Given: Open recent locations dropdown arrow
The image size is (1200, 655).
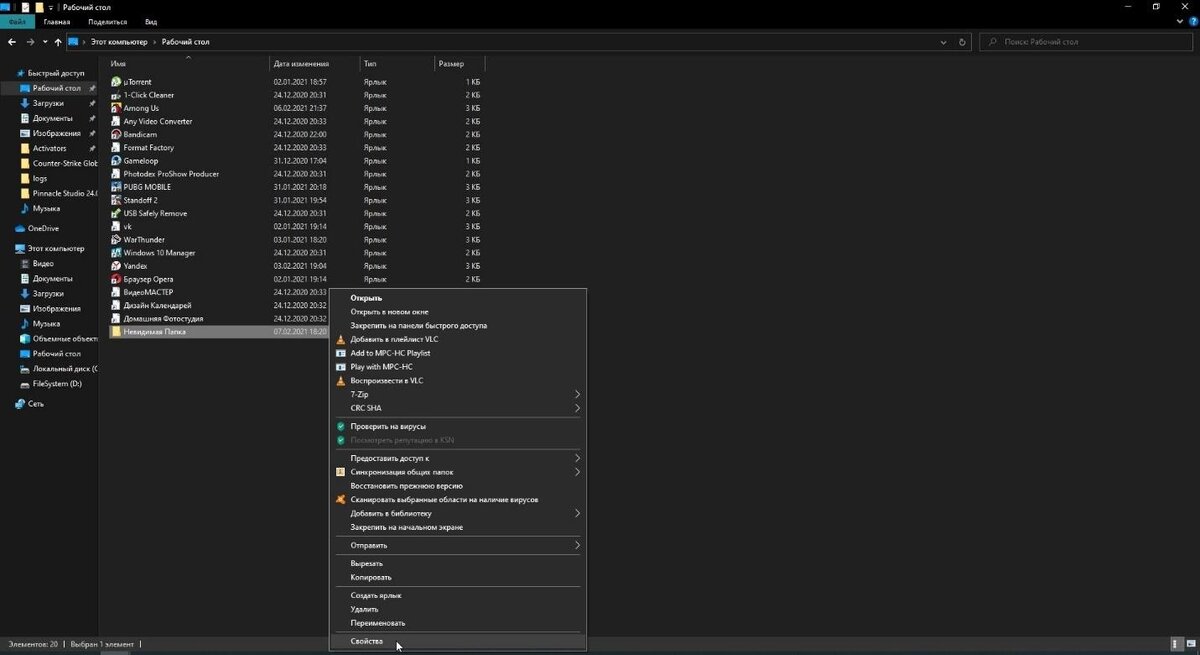Looking at the screenshot, I should click(46, 42).
